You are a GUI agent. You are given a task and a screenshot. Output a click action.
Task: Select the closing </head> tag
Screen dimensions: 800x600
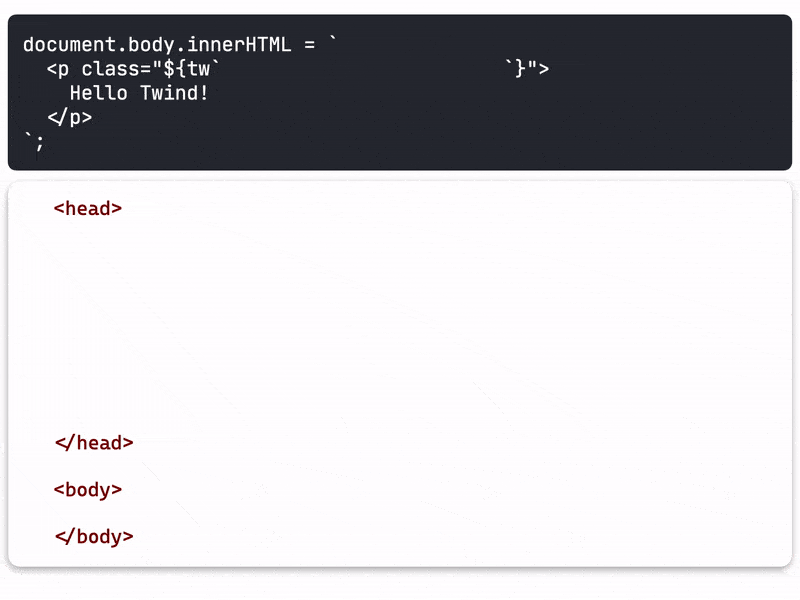coord(94,442)
